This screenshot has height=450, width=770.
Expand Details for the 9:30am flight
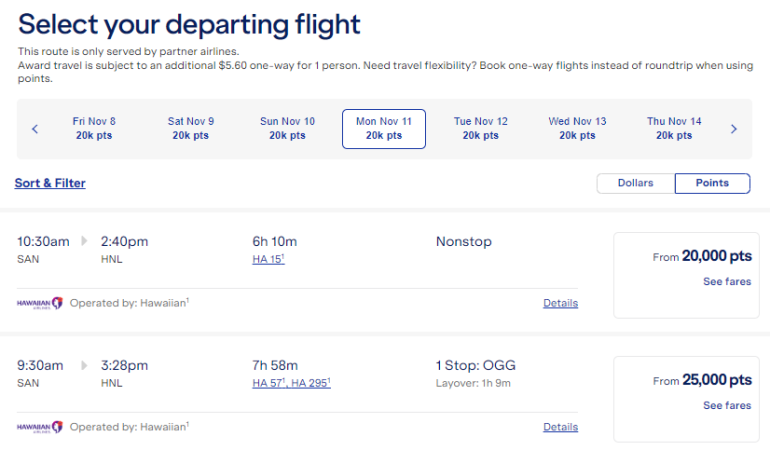point(560,427)
